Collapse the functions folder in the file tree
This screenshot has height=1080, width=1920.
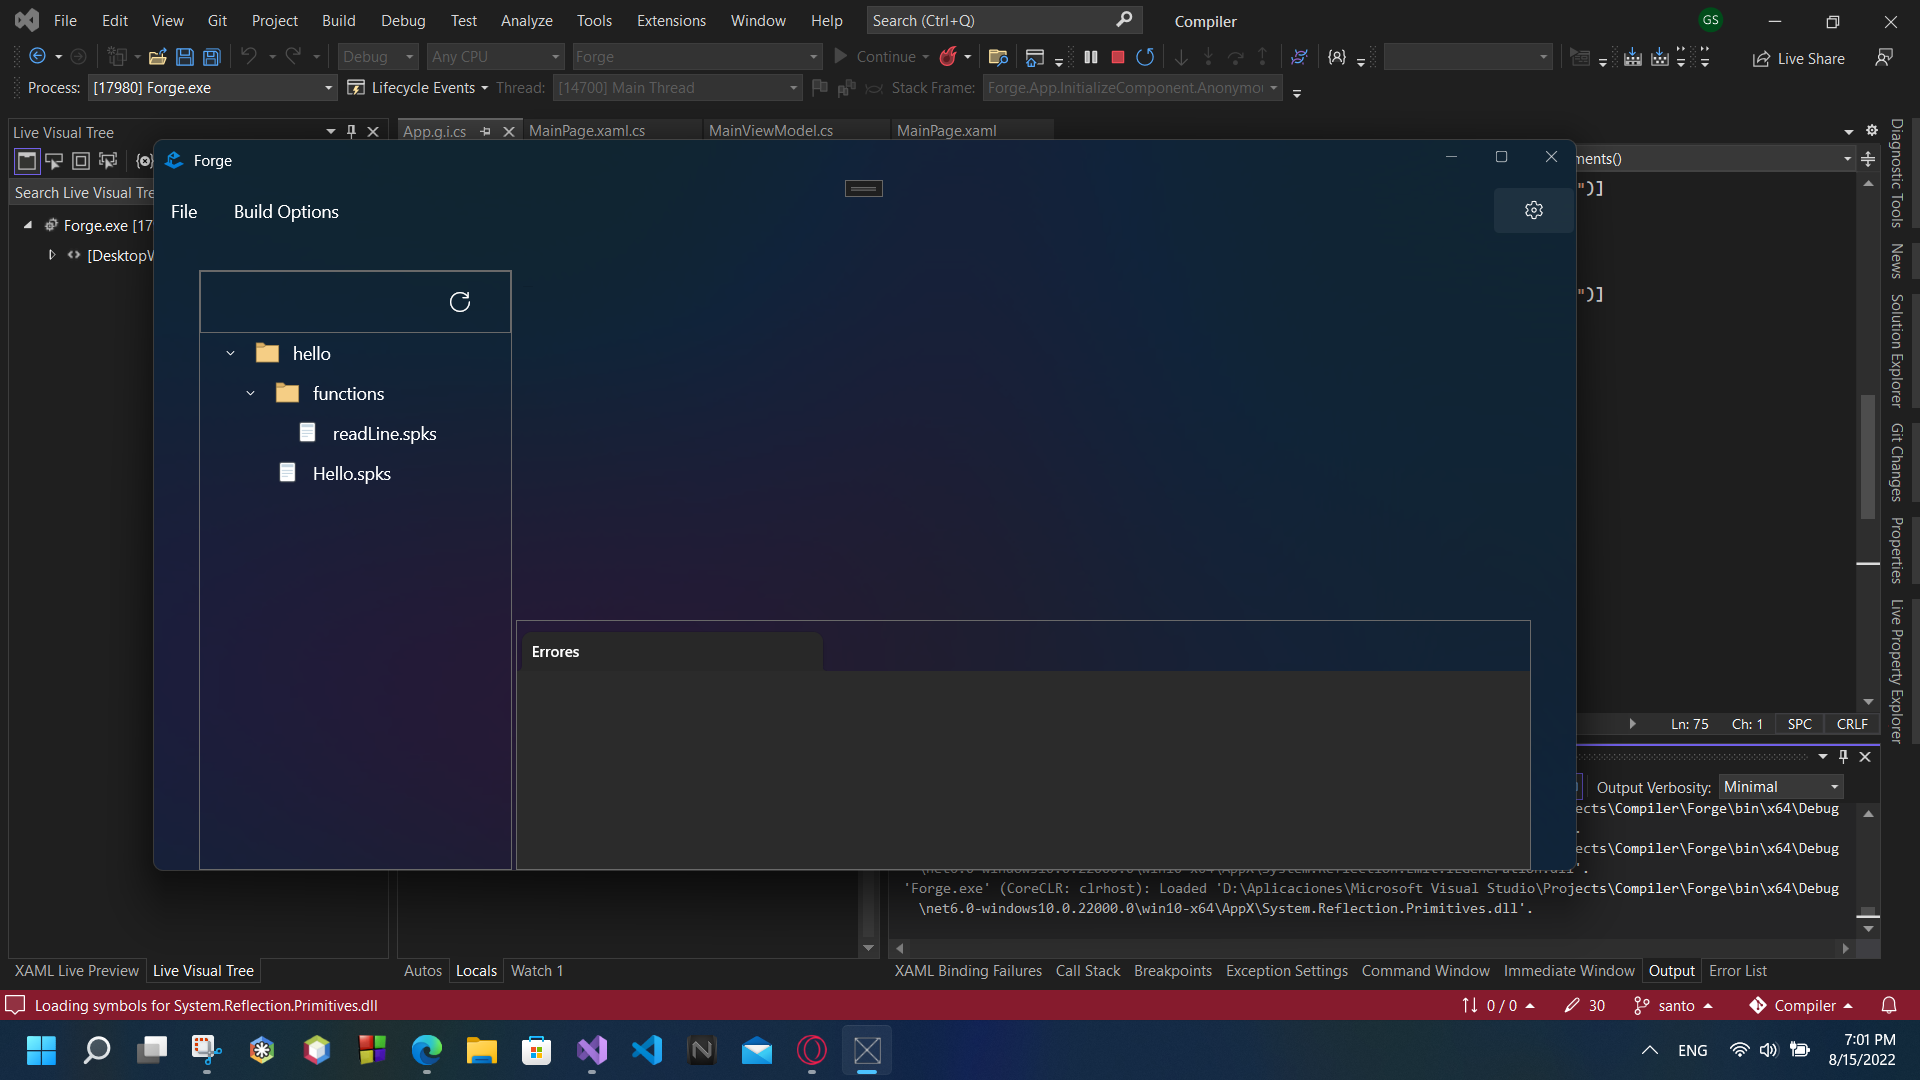tap(250, 393)
